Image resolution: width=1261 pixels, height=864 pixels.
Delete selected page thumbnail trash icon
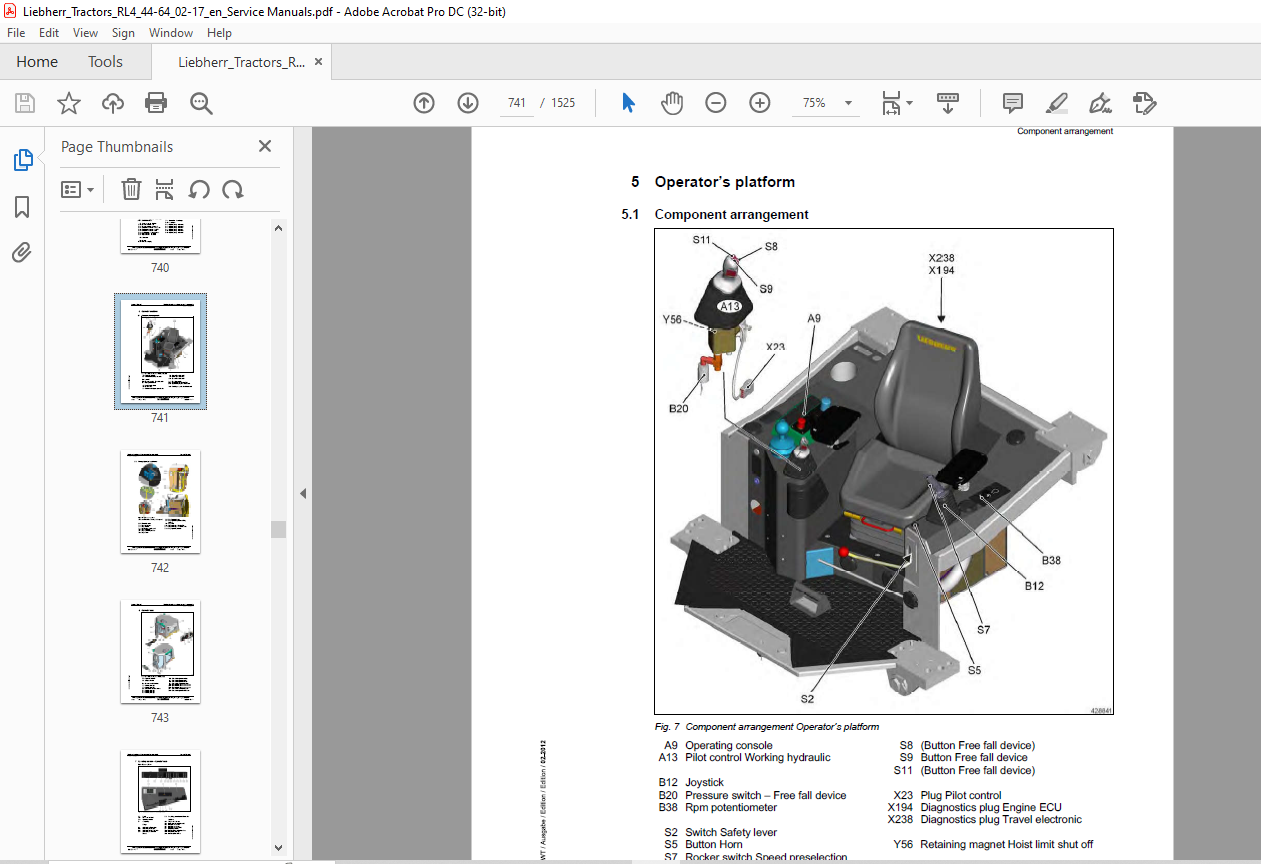coord(131,189)
